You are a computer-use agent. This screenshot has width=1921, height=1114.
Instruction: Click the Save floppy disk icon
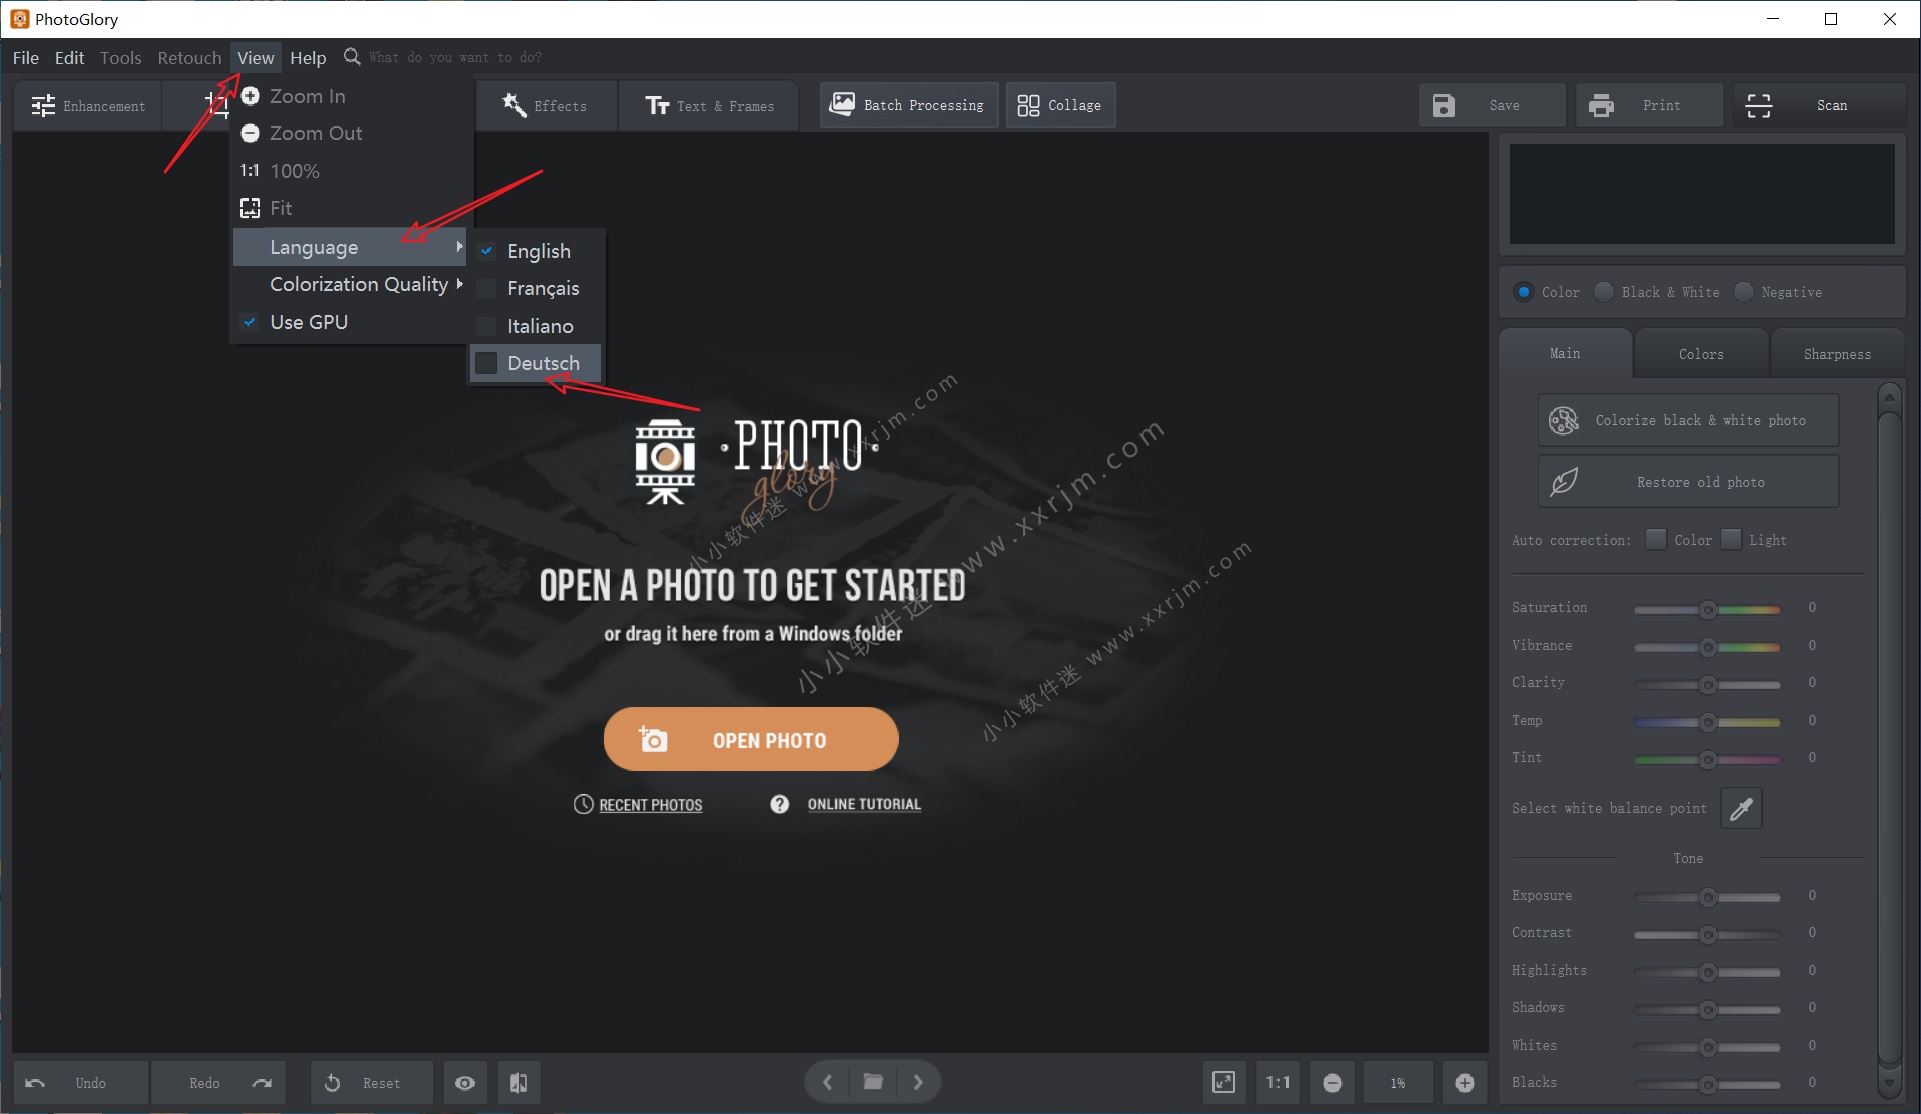click(1444, 105)
